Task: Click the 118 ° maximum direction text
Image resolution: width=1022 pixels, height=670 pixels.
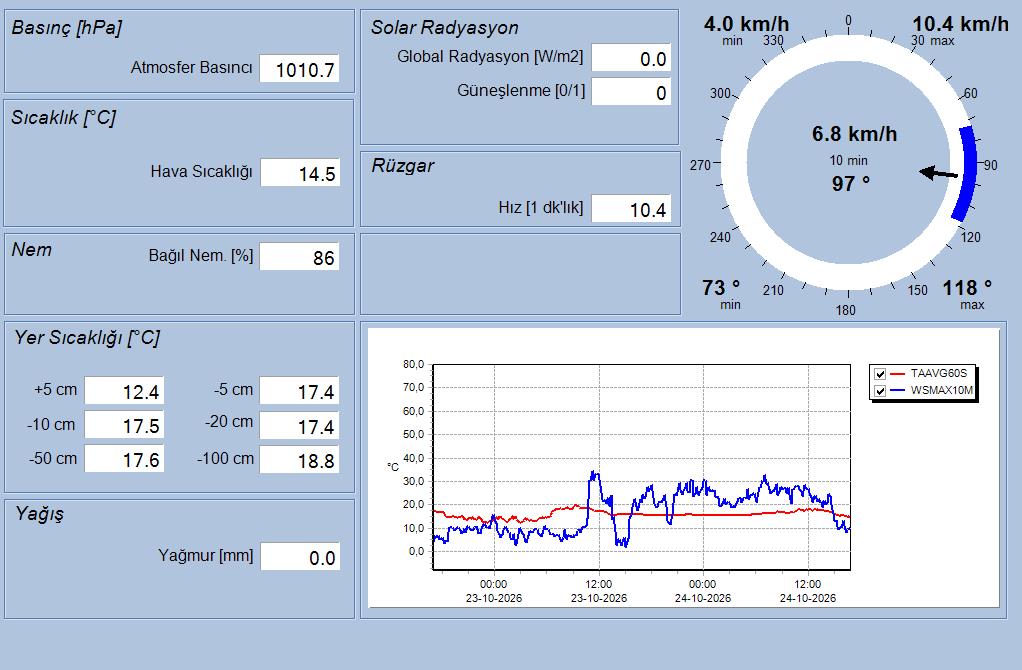Action: pos(967,287)
